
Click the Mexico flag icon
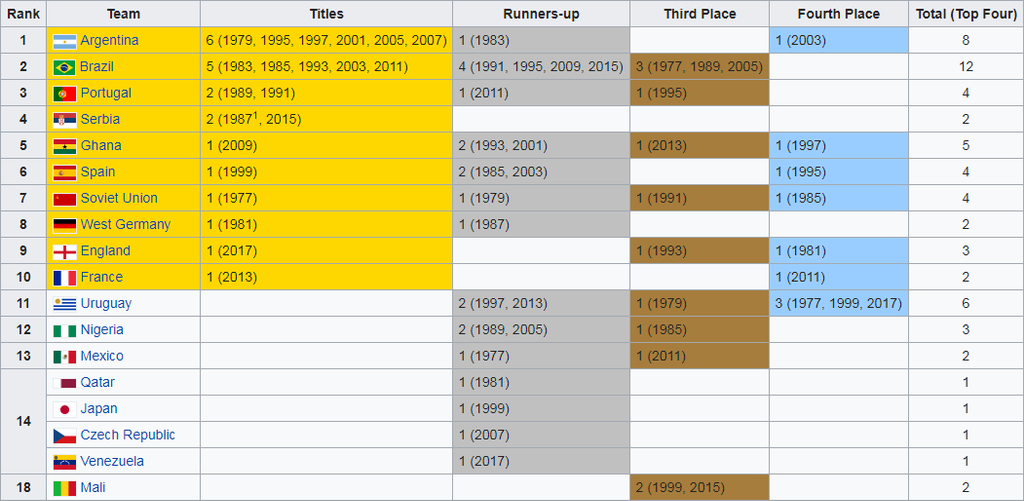(x=65, y=357)
